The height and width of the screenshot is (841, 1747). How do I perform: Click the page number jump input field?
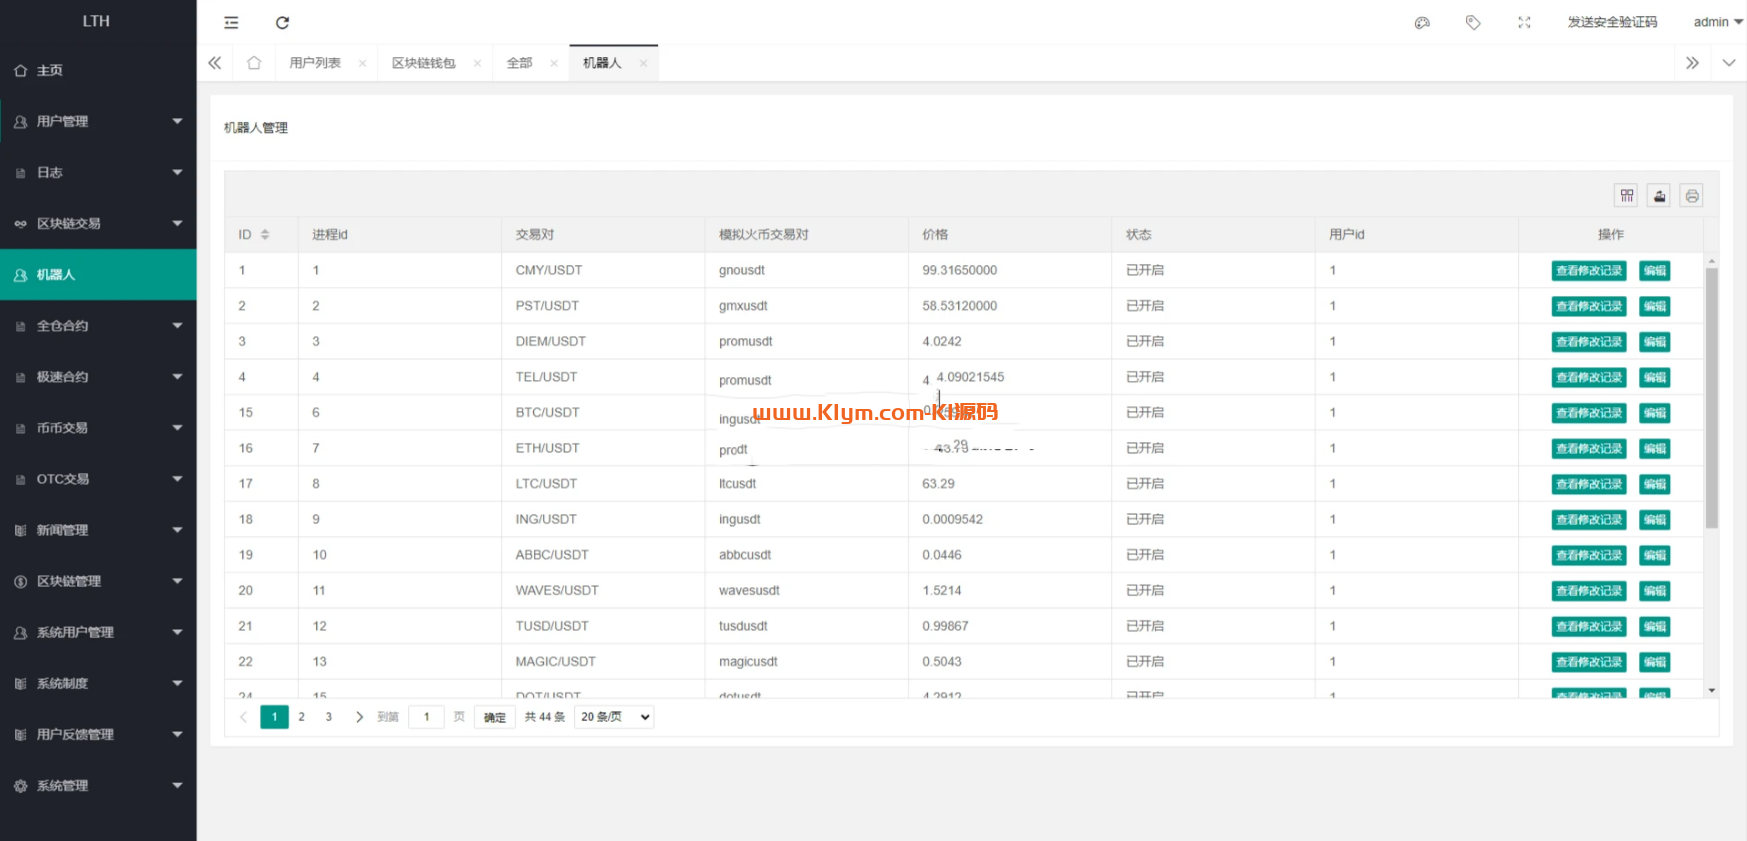pyautogui.click(x=426, y=717)
